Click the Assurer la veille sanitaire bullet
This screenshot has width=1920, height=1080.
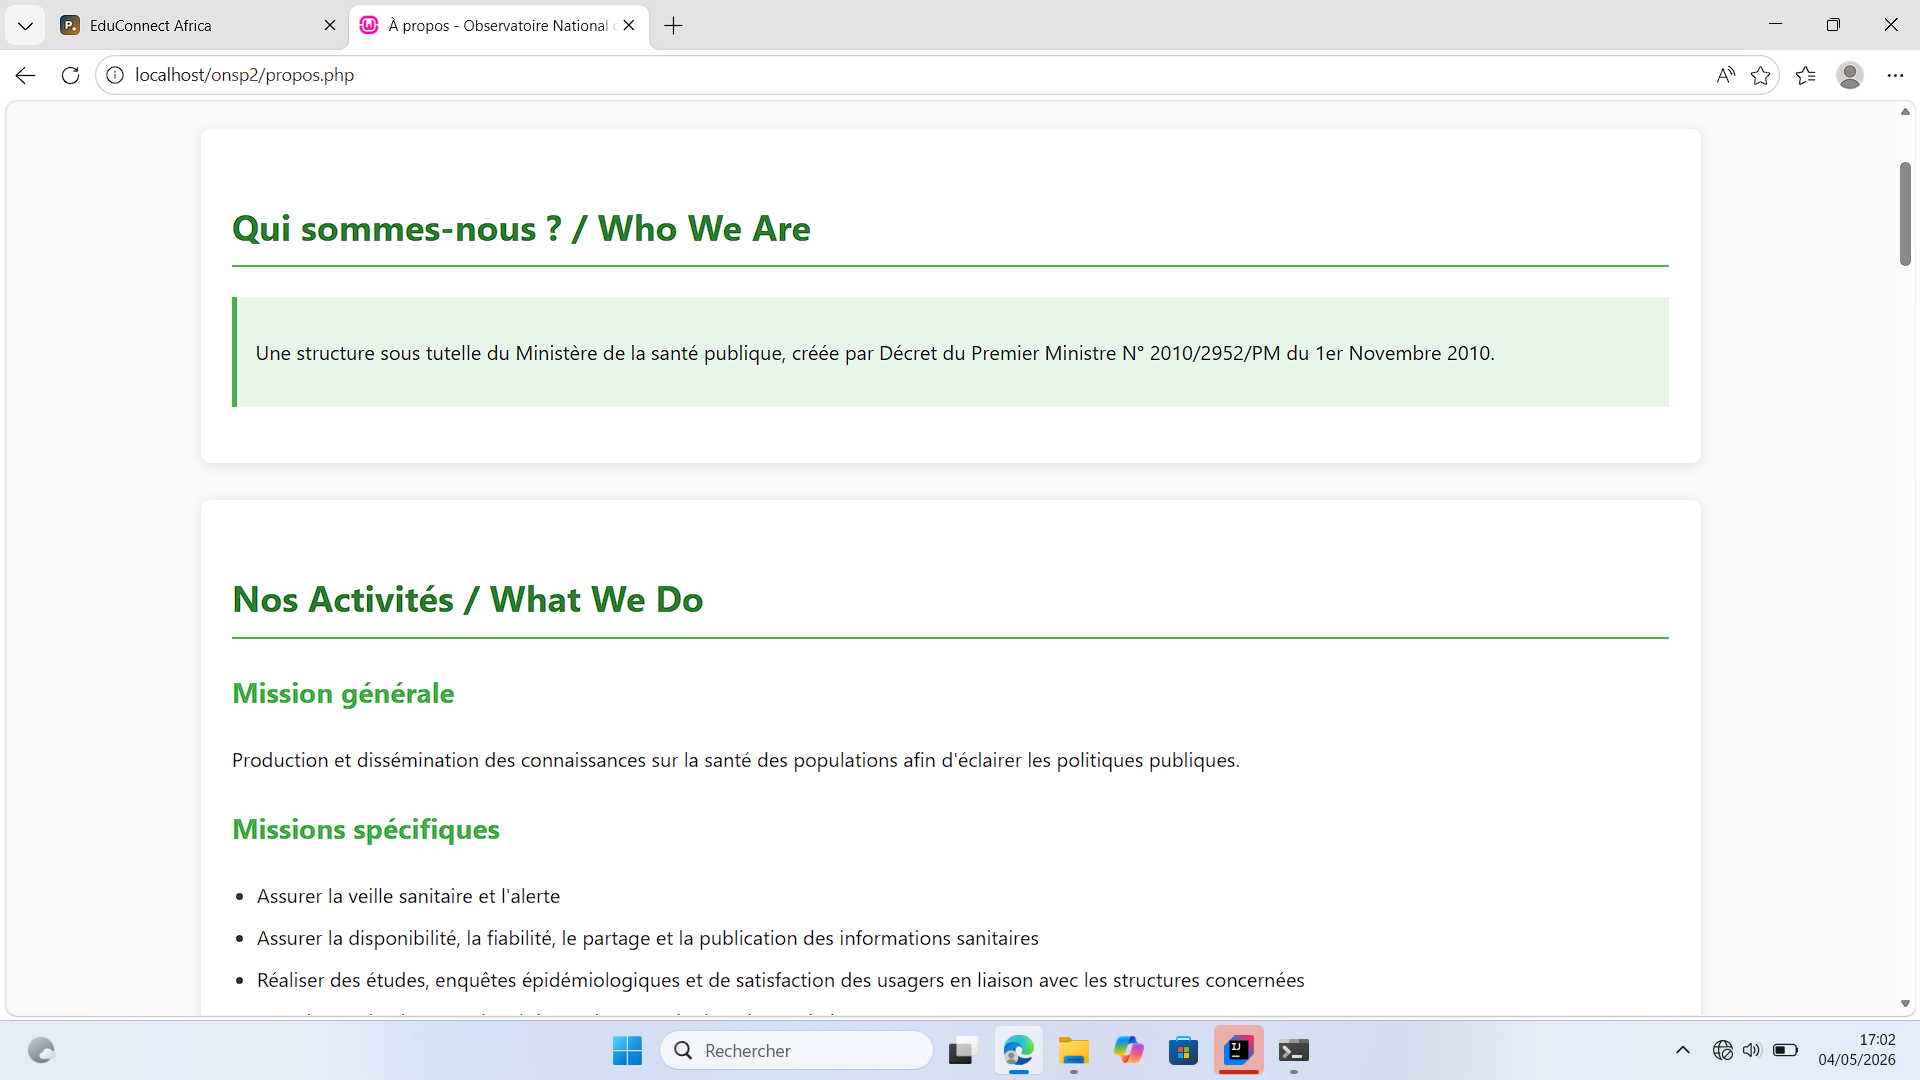click(x=408, y=896)
